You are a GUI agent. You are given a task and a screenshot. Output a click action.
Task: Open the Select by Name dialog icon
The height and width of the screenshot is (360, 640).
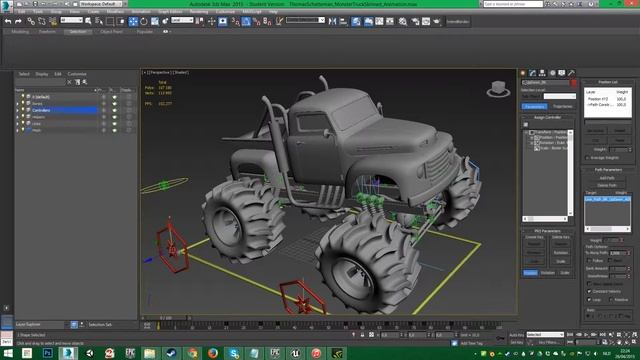(99, 21)
